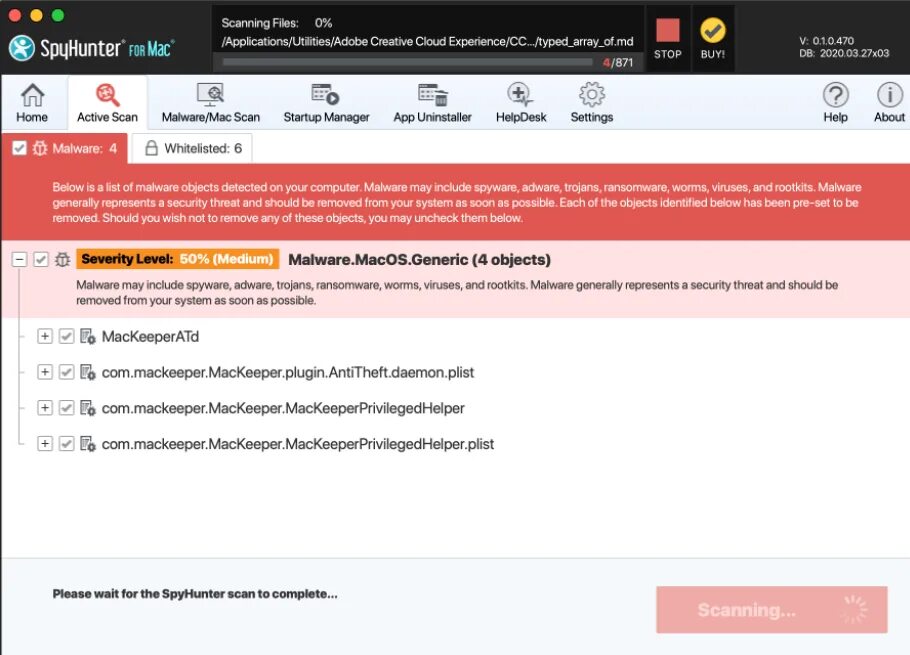Viewport: 910px width, 655px height.
Task: Open the Malware/Mac Scan section
Action: click(x=211, y=103)
